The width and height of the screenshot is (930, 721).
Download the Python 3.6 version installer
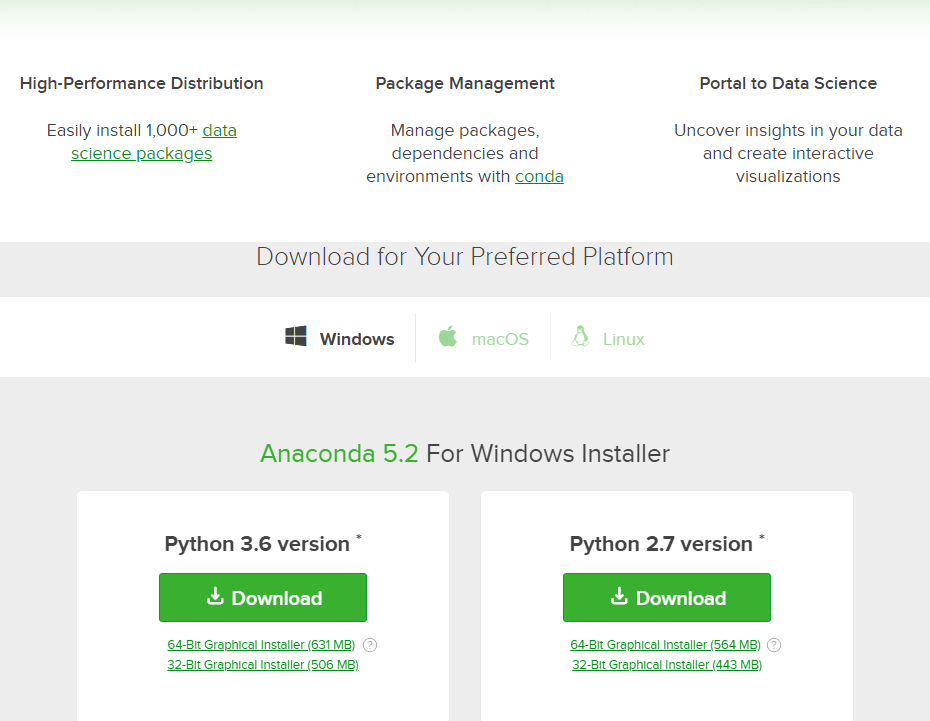(263, 598)
